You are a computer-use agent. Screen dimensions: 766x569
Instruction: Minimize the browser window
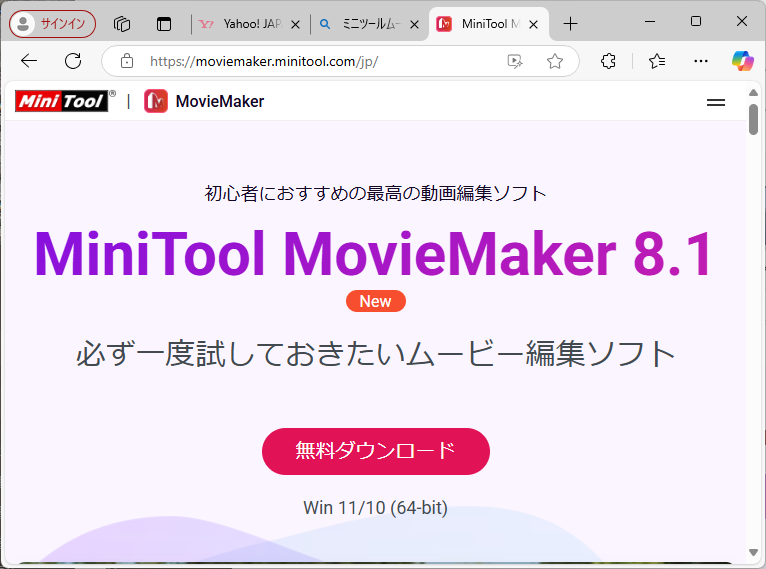coord(650,21)
